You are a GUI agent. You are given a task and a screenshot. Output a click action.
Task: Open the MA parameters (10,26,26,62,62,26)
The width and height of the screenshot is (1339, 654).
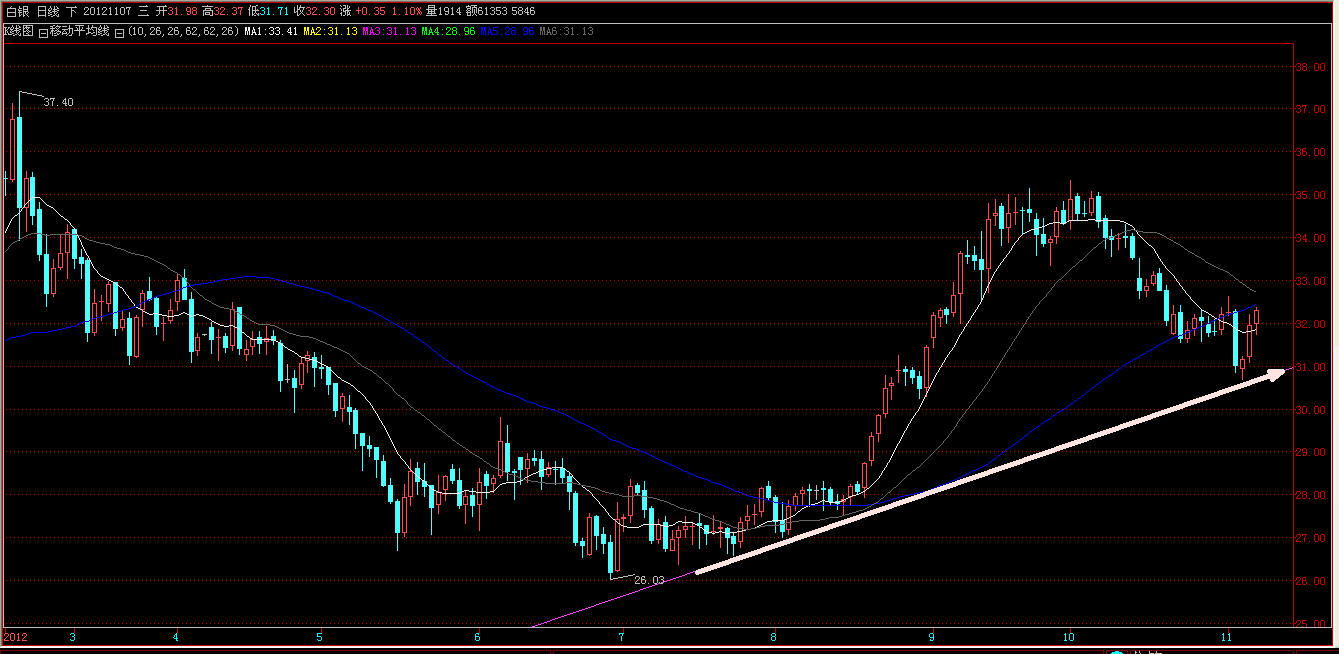click(183, 32)
